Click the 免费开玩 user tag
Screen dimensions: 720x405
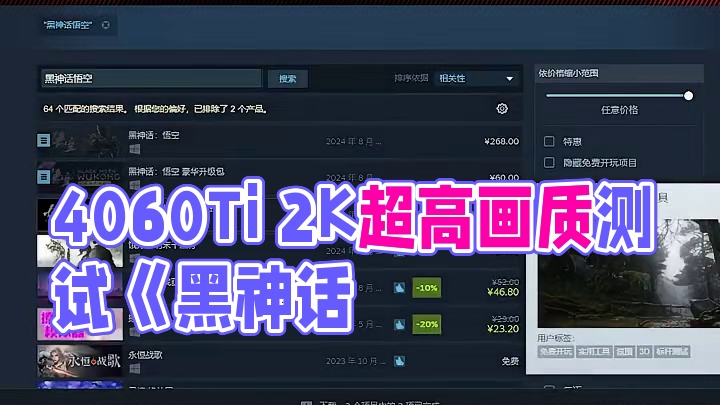point(556,352)
